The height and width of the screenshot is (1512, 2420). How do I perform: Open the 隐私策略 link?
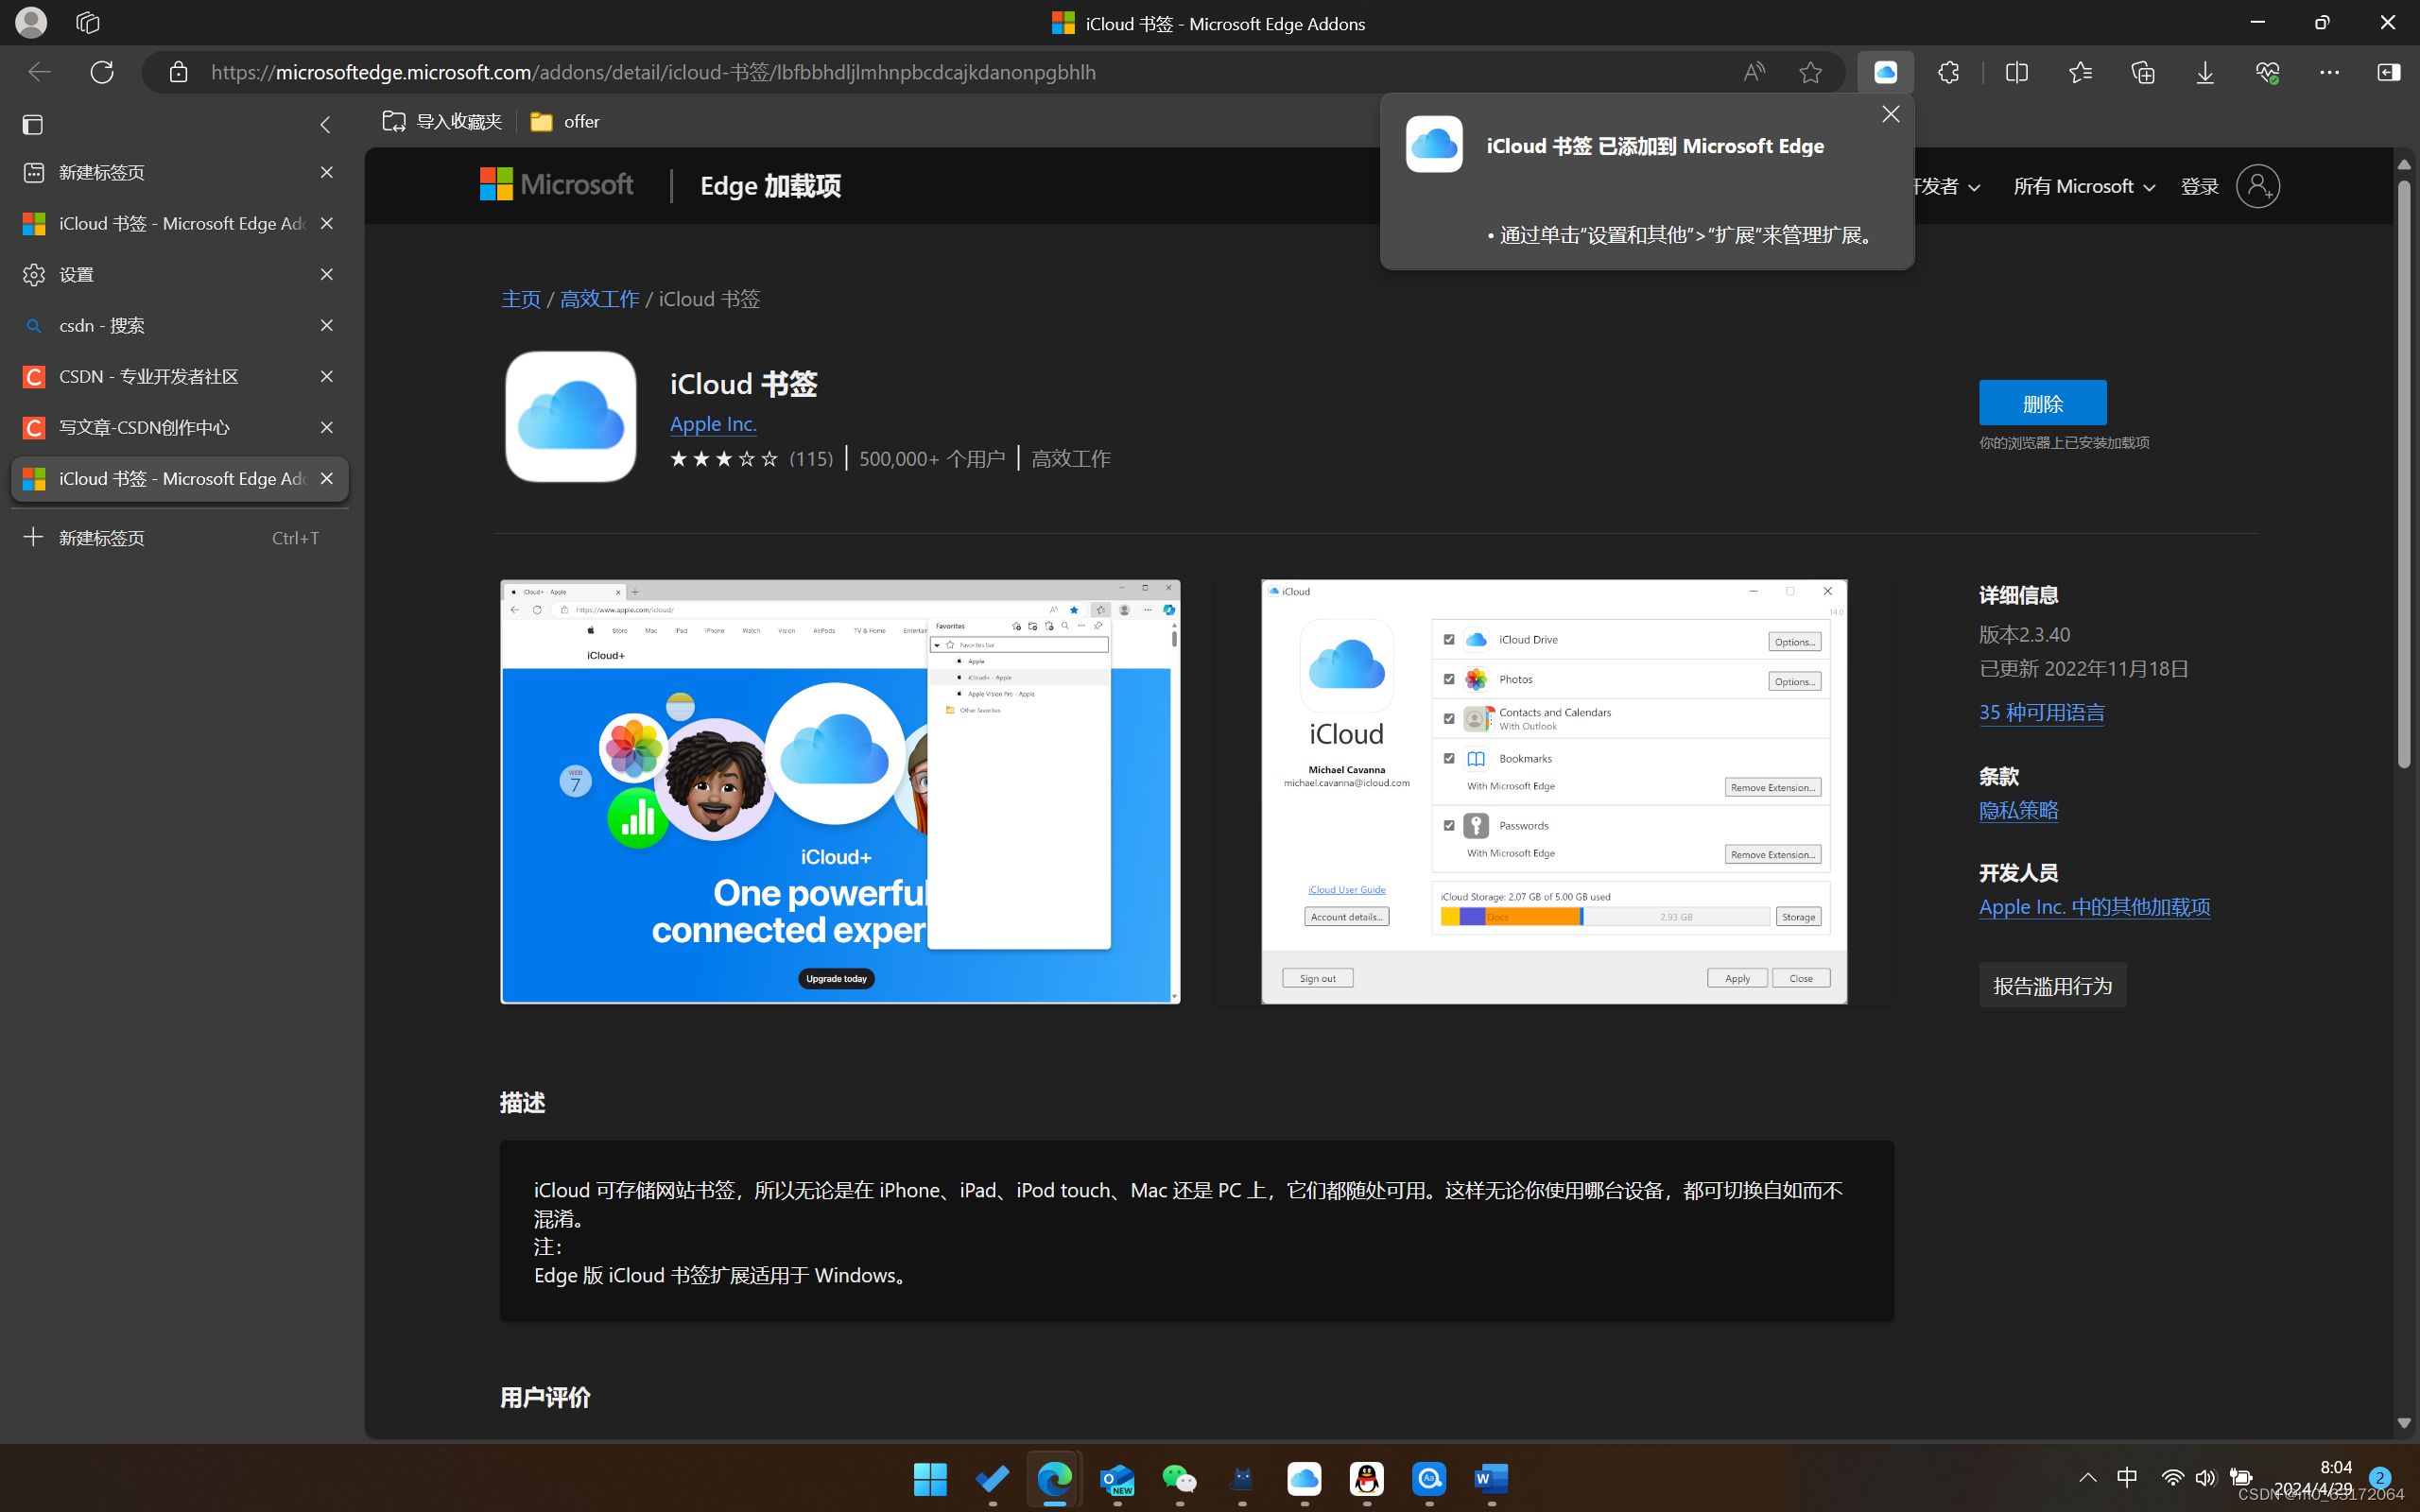point(2018,810)
